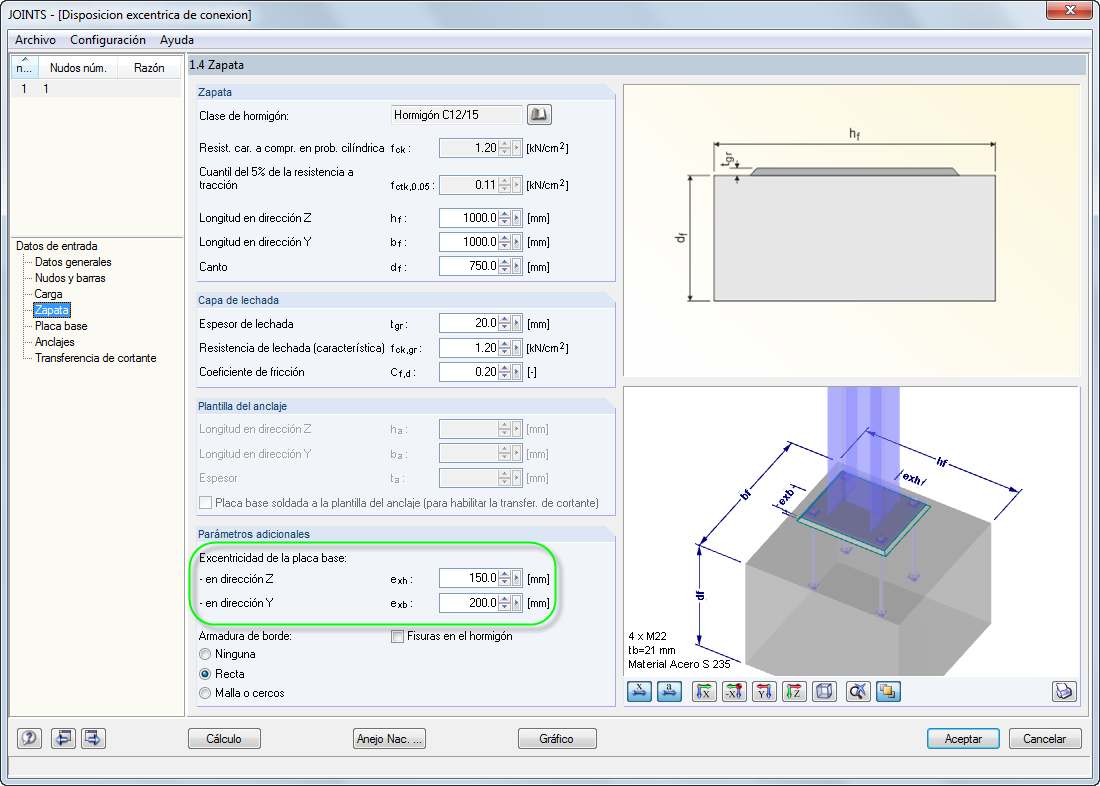This screenshot has width=1100, height=786.
Task: Decrease df Canto with its down spinner arrow
Action: tap(504, 271)
